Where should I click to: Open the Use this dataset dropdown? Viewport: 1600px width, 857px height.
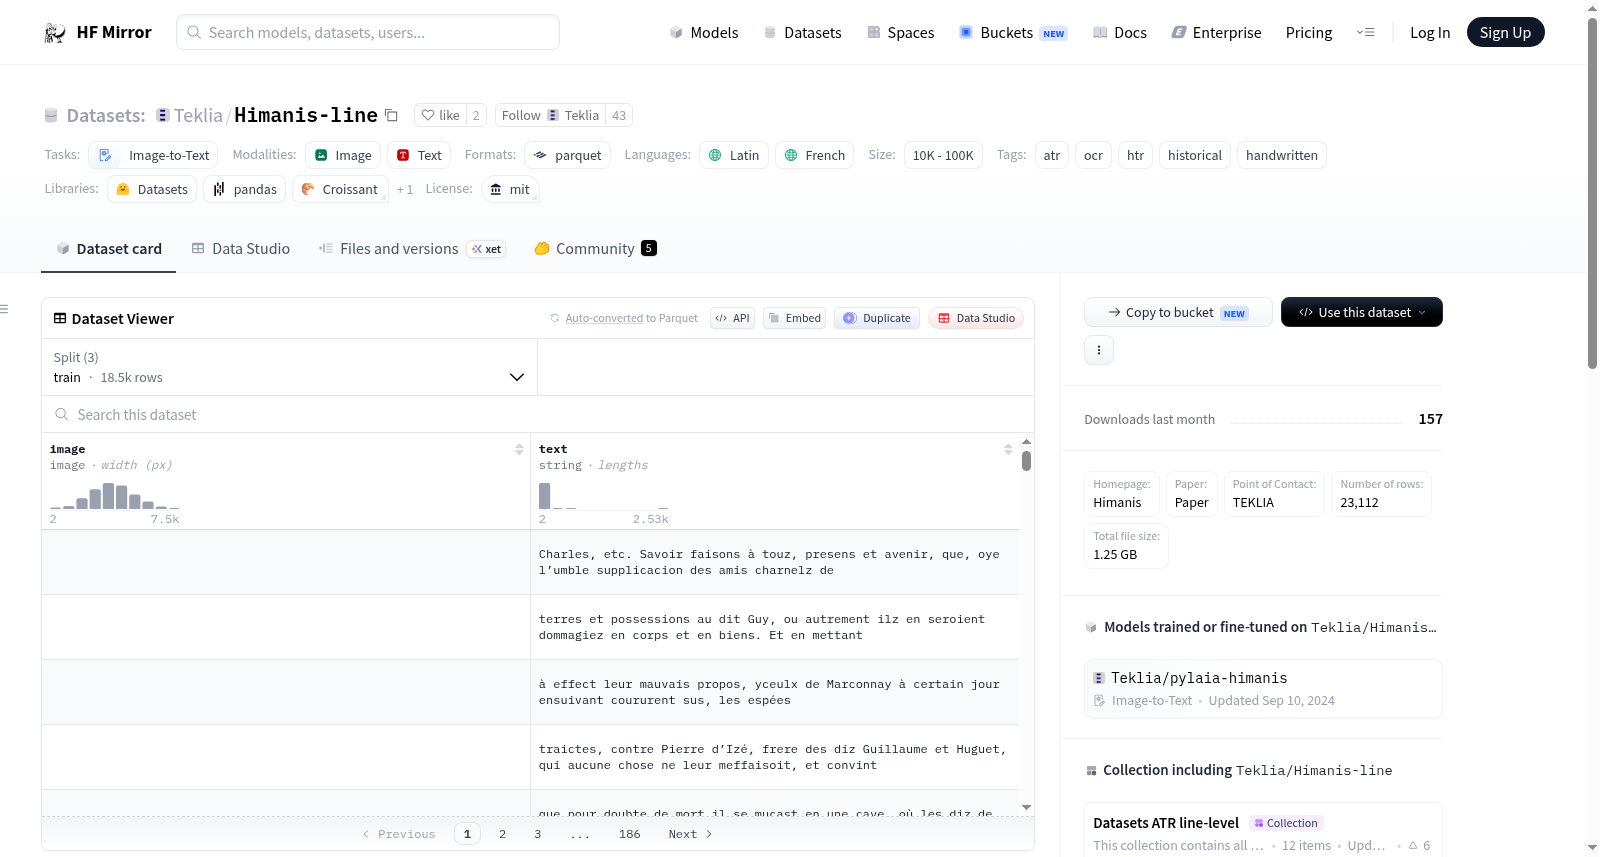tap(1361, 312)
